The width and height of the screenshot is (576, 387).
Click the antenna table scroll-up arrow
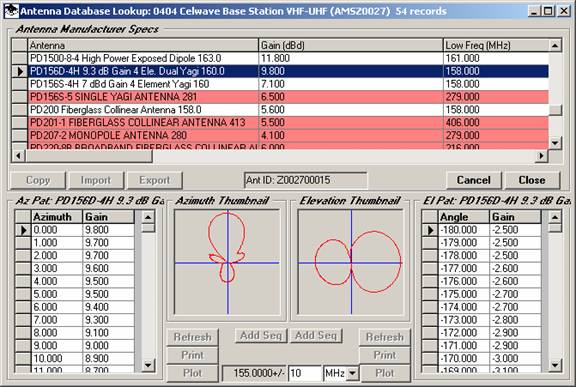pyautogui.click(x=555, y=46)
